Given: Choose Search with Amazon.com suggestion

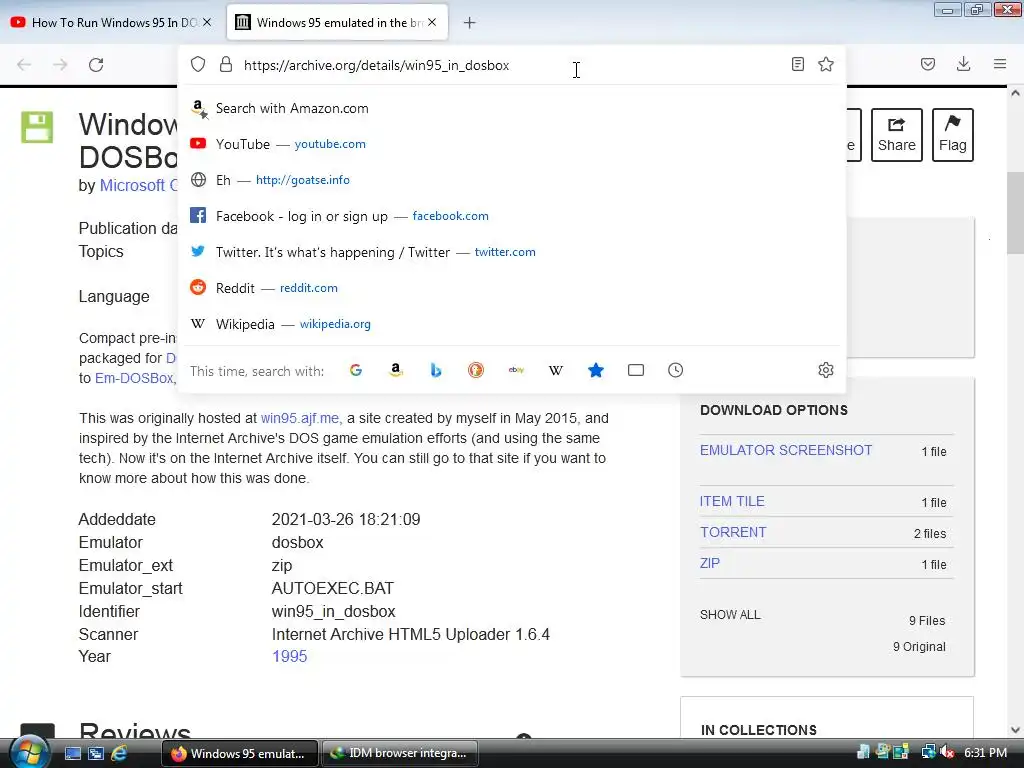Looking at the screenshot, I should point(513,108).
